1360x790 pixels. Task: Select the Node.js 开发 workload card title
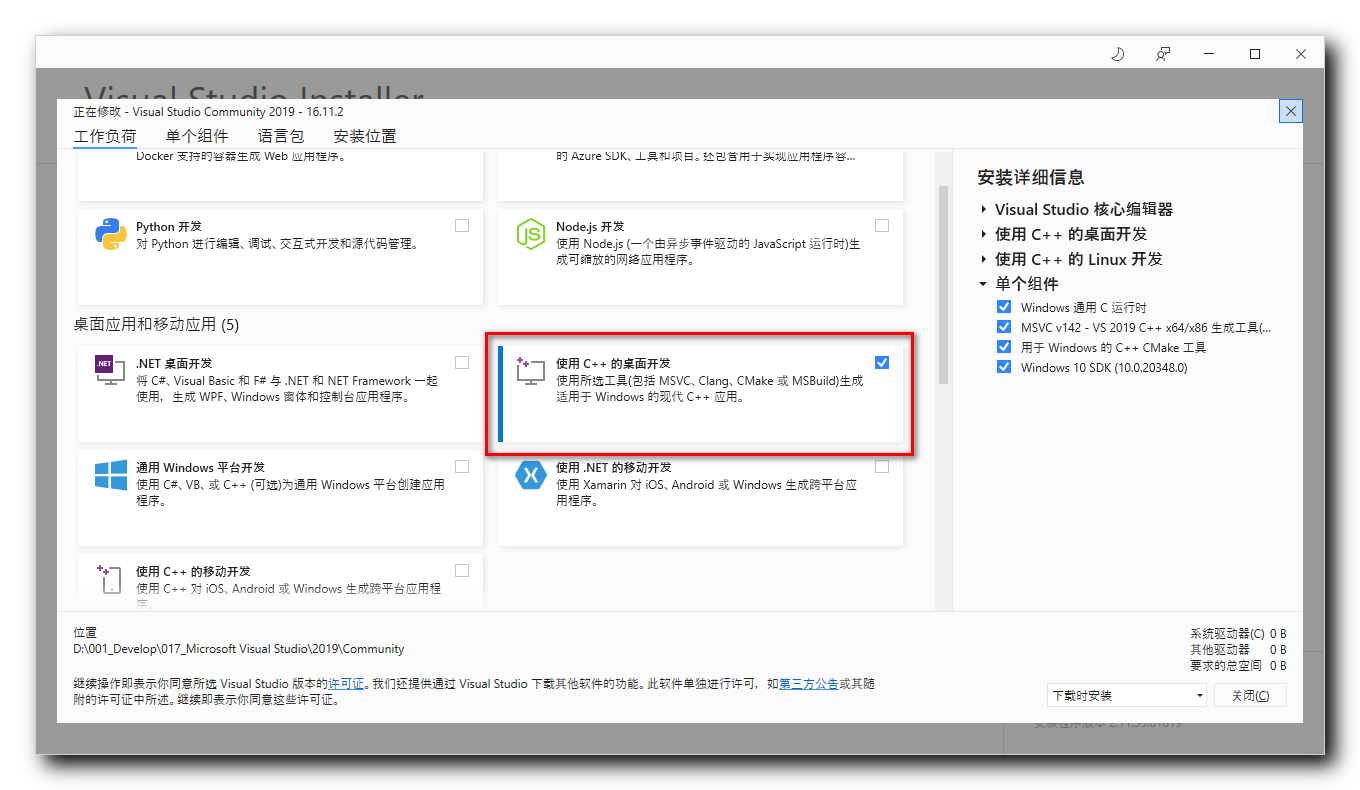(x=590, y=227)
